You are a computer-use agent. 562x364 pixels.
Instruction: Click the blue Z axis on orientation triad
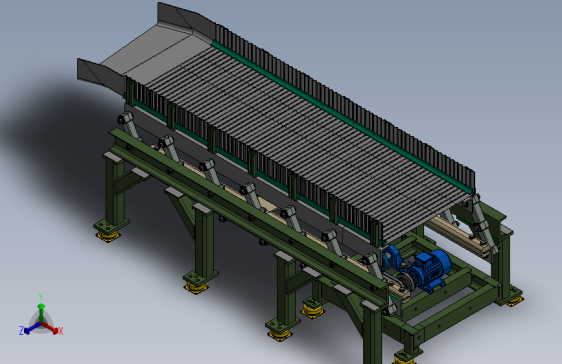(x=29, y=329)
